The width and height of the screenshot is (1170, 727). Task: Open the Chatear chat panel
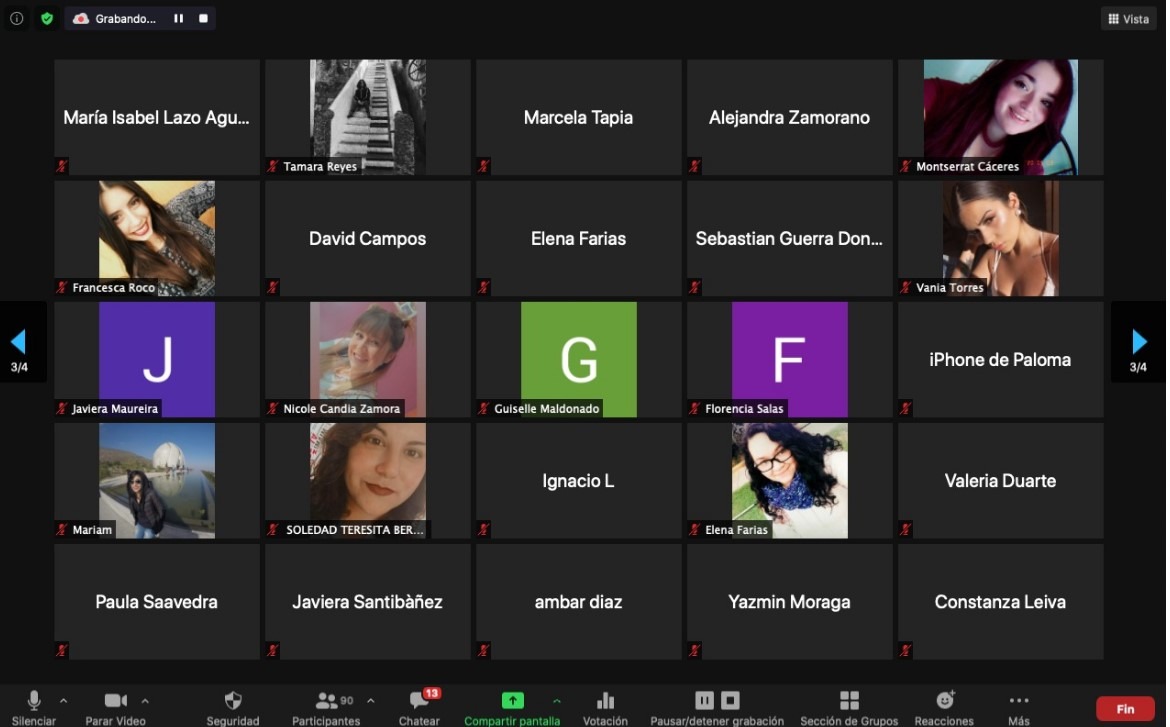coord(419,701)
